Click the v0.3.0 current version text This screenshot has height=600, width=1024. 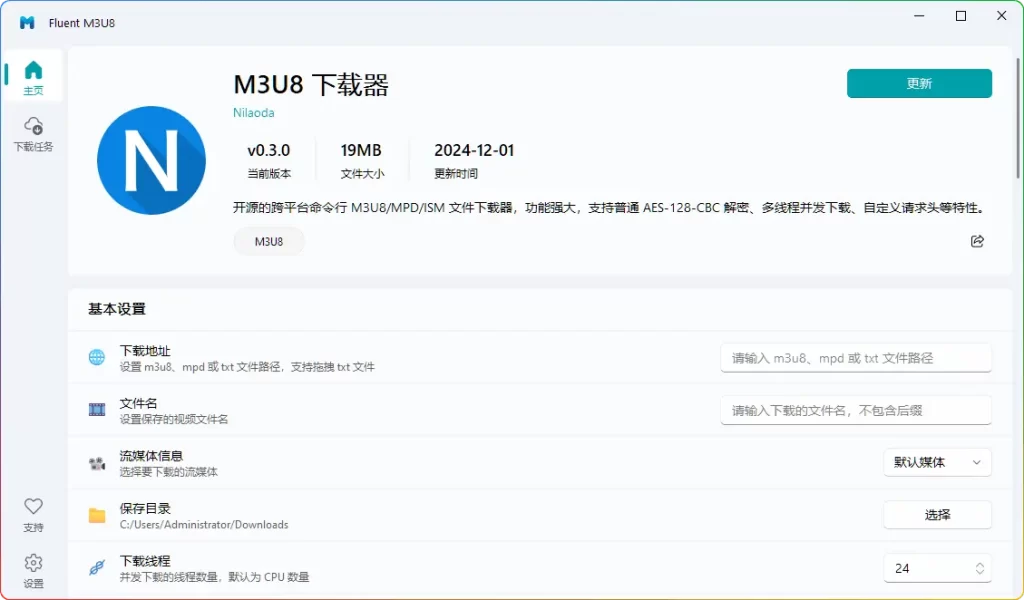(268, 150)
